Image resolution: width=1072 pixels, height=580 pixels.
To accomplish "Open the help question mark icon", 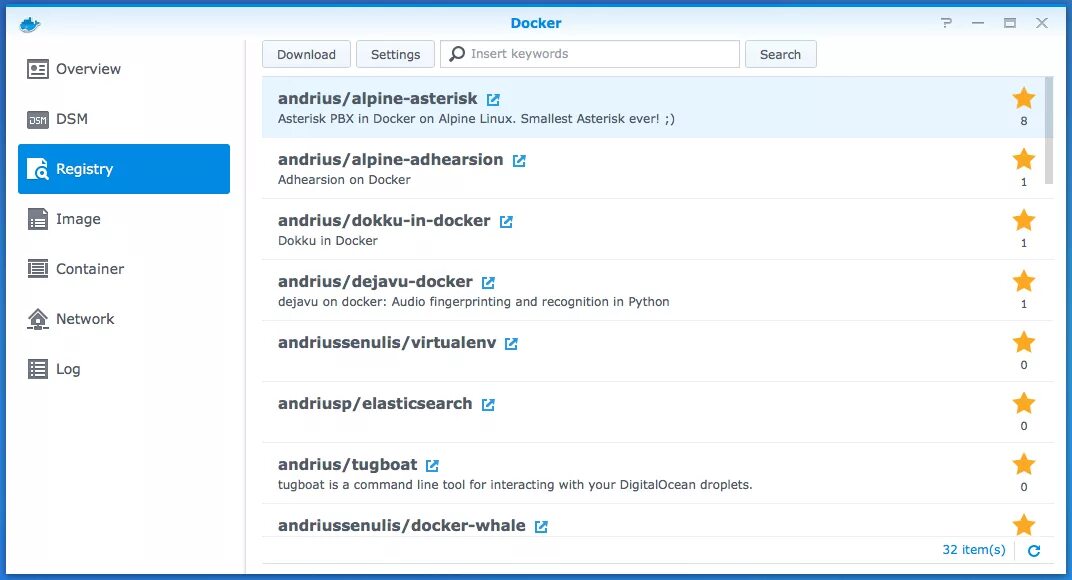I will 946,23.
